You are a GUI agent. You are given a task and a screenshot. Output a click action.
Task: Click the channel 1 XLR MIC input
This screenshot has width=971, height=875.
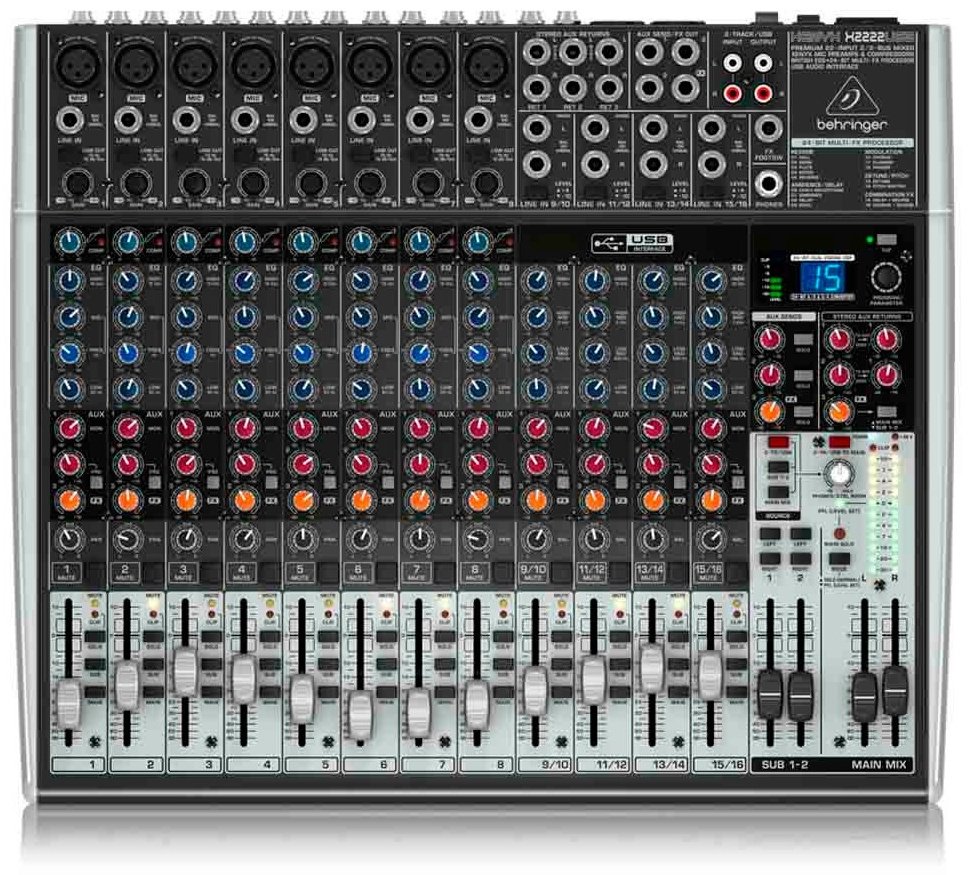79,66
